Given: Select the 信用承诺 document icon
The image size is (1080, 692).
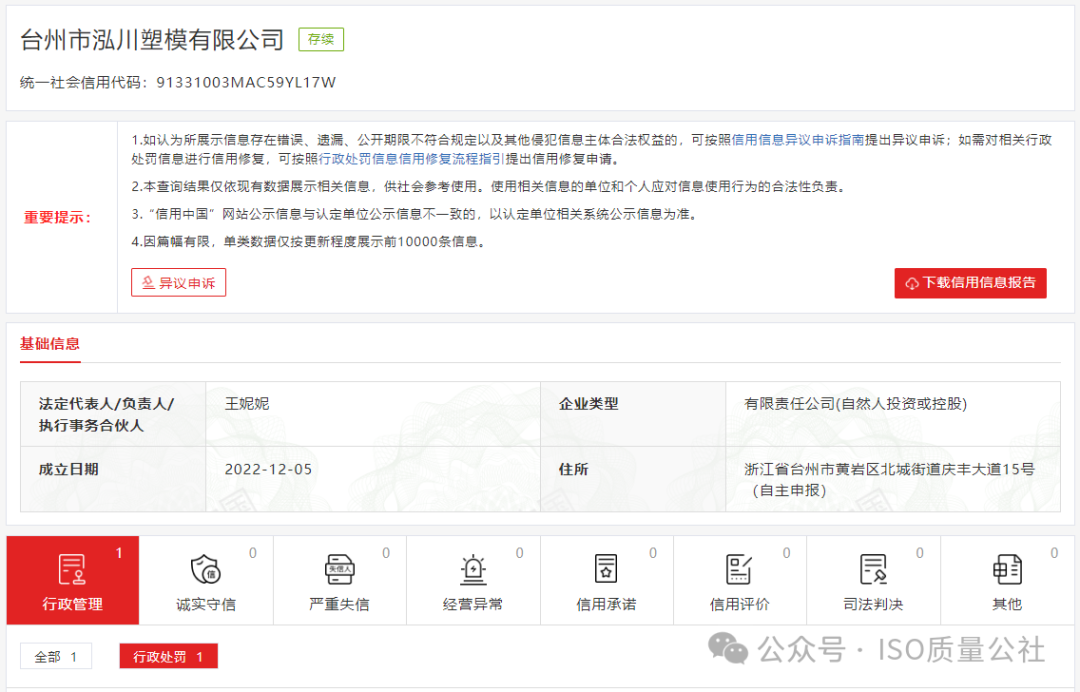Looking at the screenshot, I should (x=606, y=570).
